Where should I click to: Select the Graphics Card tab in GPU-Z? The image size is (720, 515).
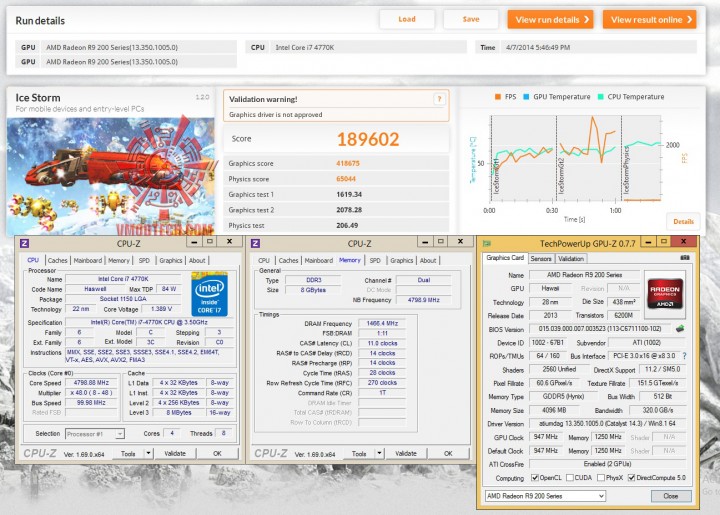pos(505,258)
